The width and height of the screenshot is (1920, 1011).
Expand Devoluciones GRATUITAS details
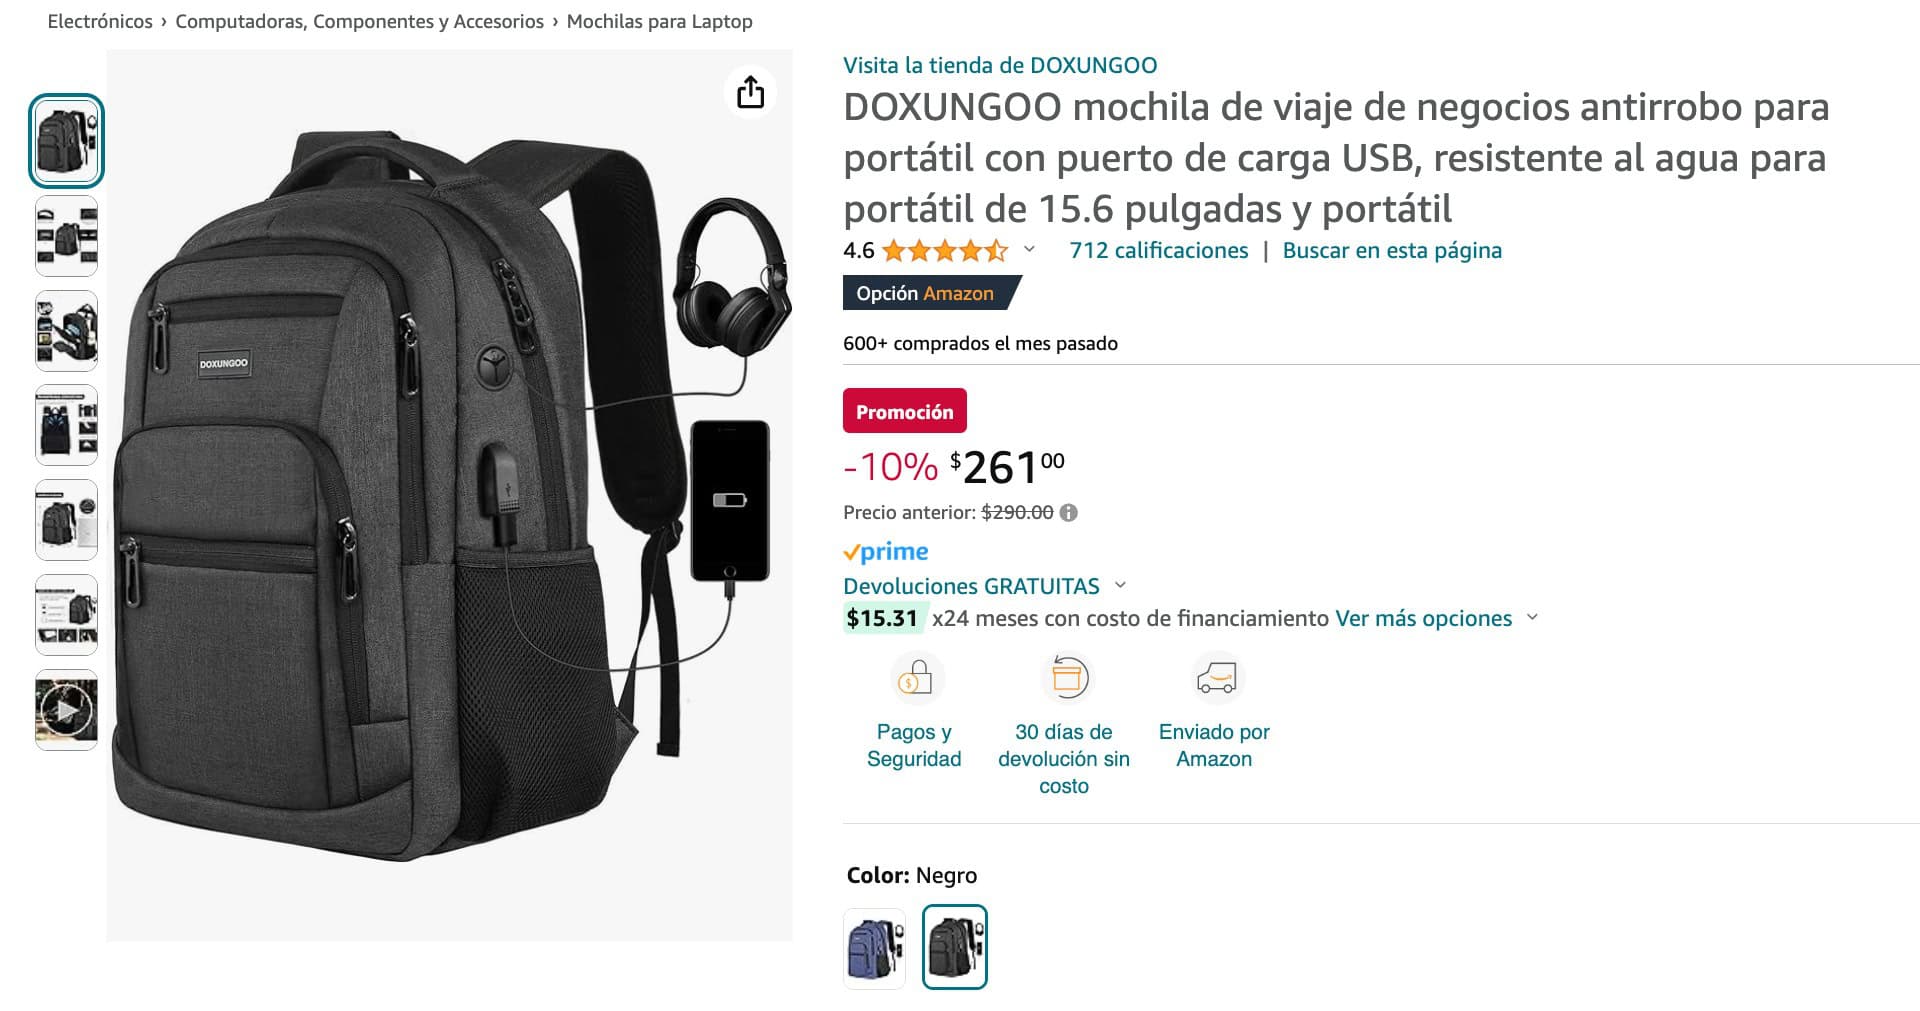click(x=1120, y=585)
